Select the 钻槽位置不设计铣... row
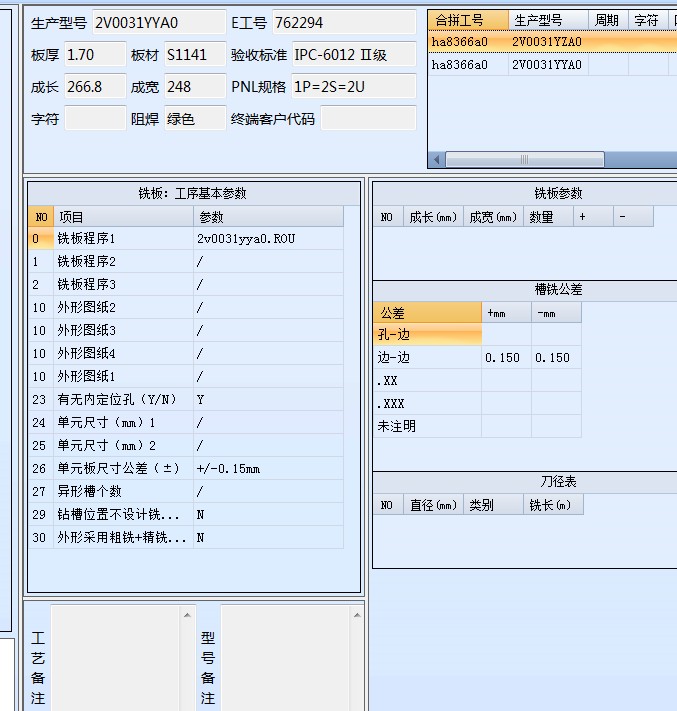677x711 pixels. click(x=186, y=515)
